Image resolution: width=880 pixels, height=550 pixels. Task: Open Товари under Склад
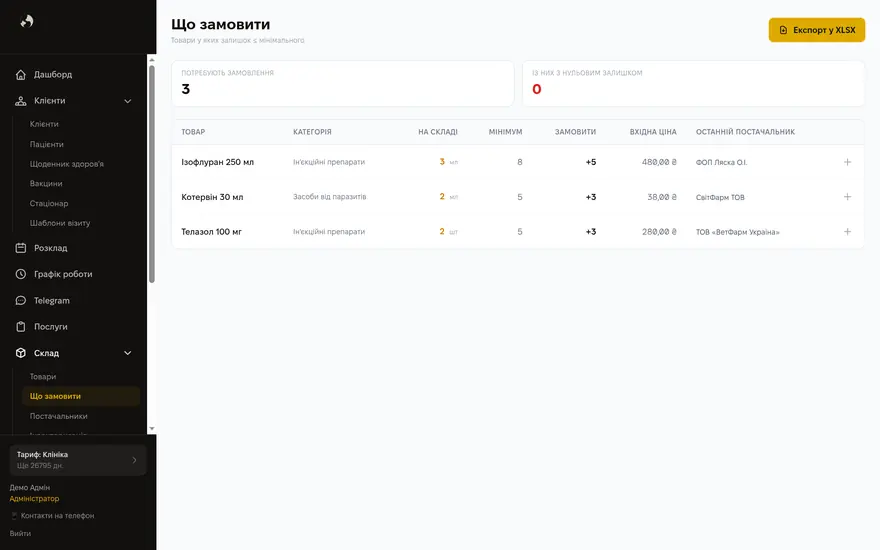tap(43, 377)
